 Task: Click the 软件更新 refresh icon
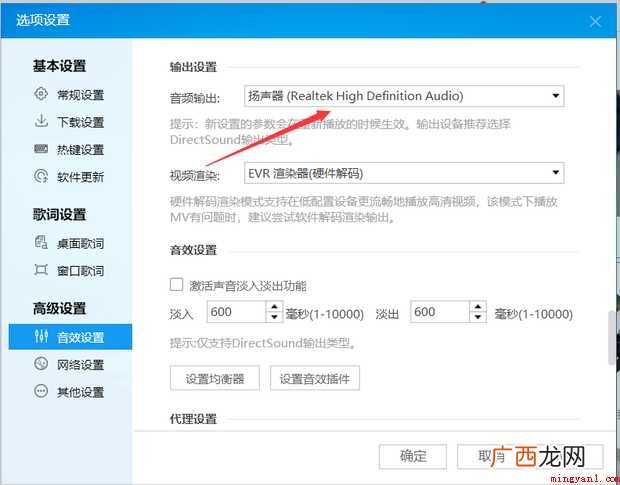(41, 176)
